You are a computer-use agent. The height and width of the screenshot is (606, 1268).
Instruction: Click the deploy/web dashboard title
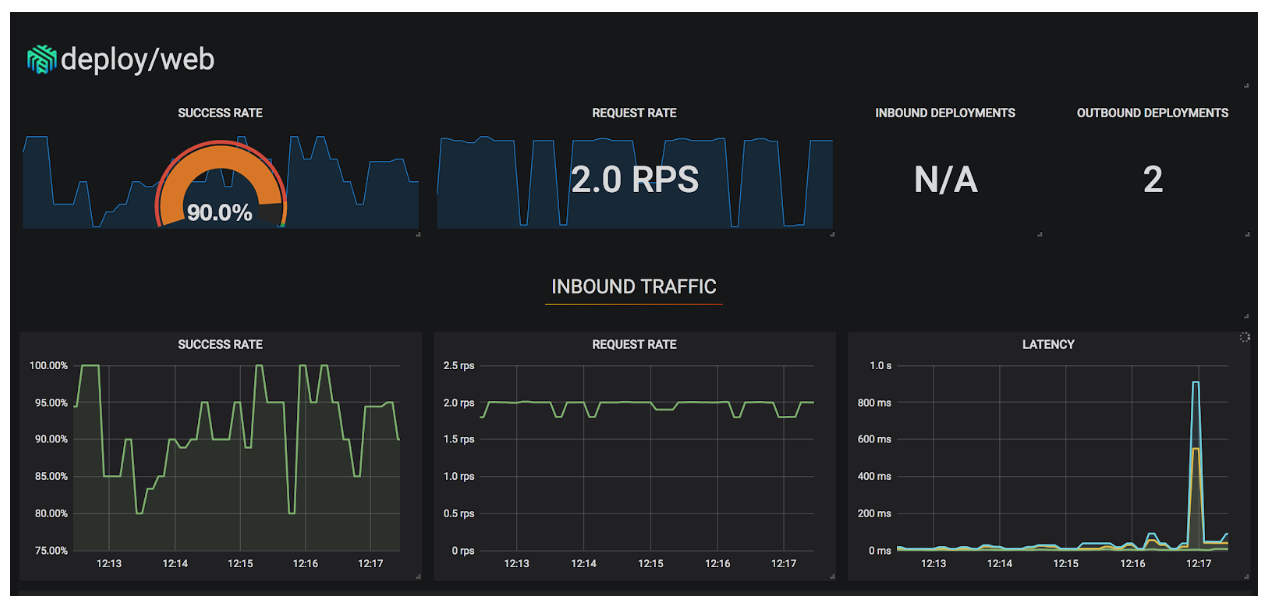[x=137, y=60]
